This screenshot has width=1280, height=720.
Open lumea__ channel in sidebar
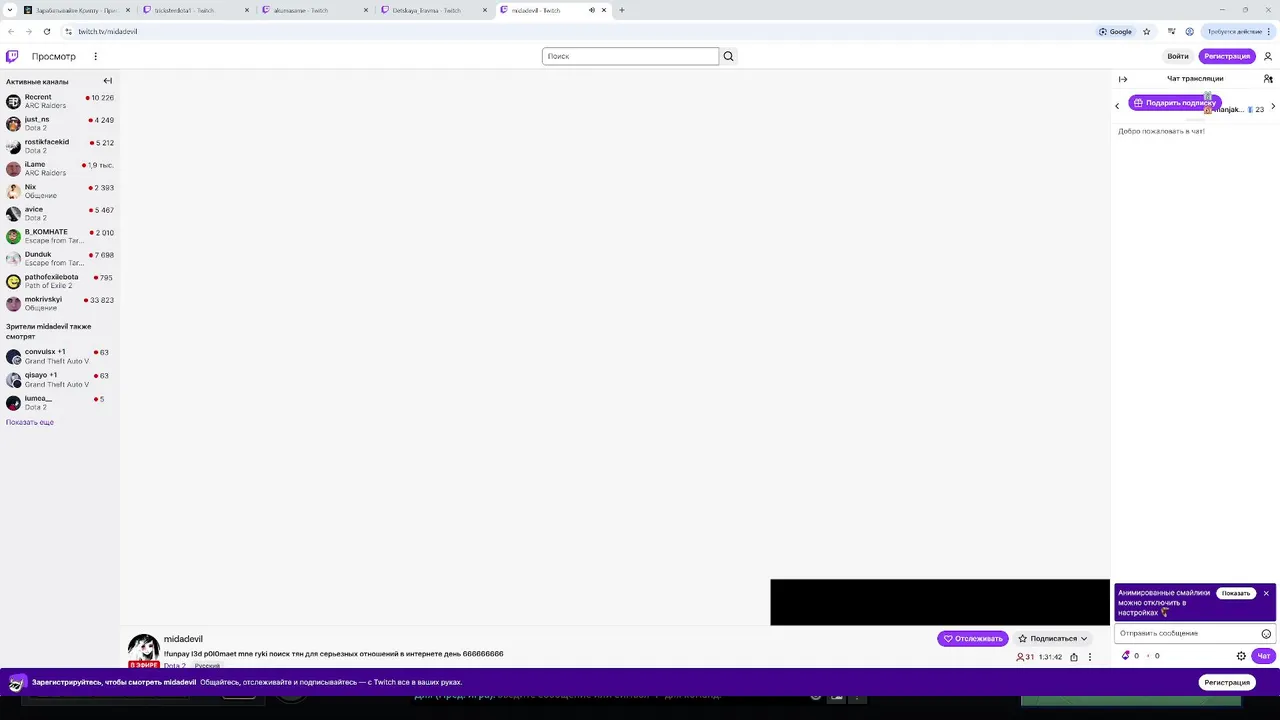point(60,403)
